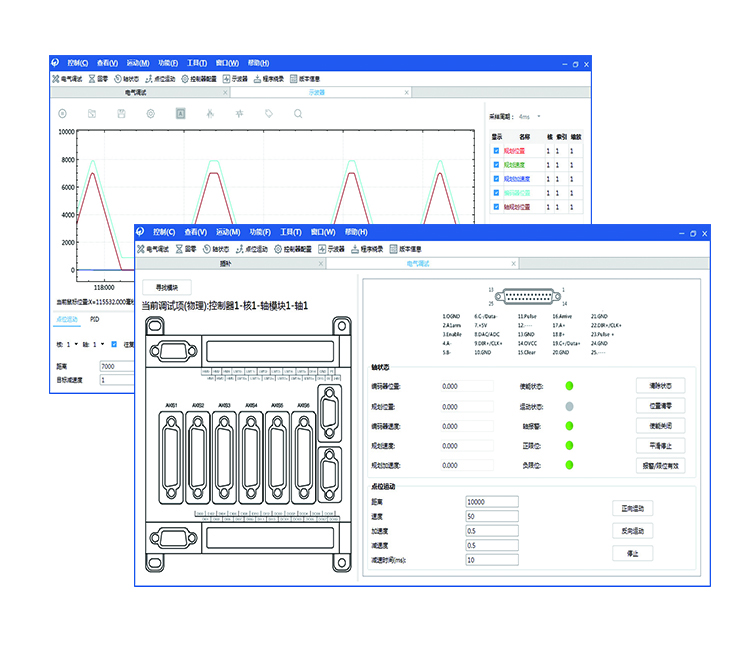Switch to the 插补 tab

pos(226,263)
